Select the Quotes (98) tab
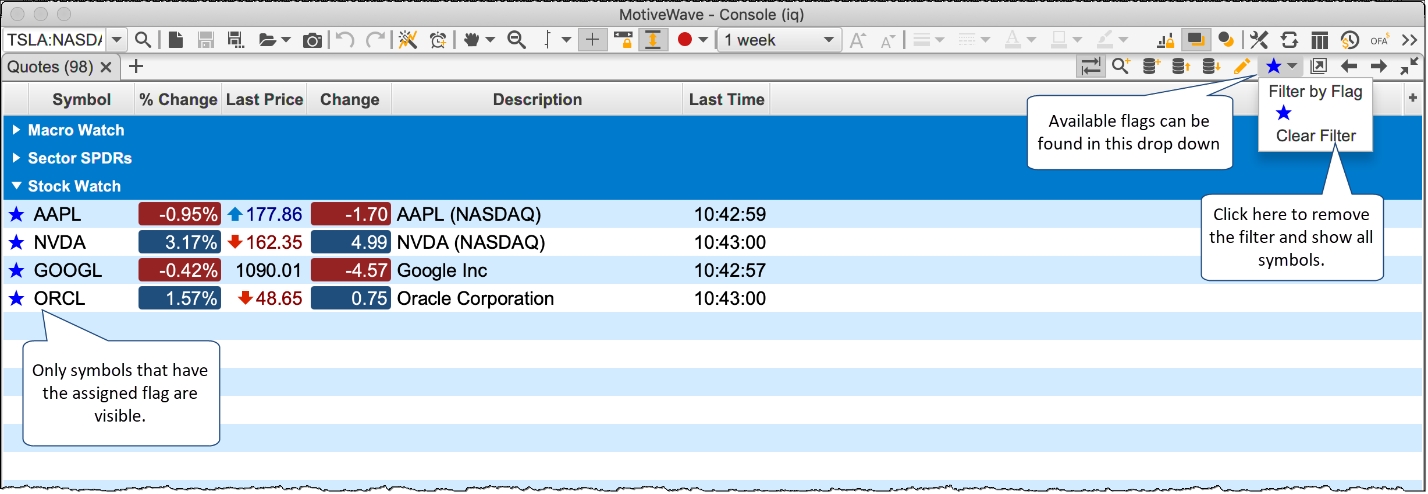Screen dimensions: 1428x494 point(52,67)
